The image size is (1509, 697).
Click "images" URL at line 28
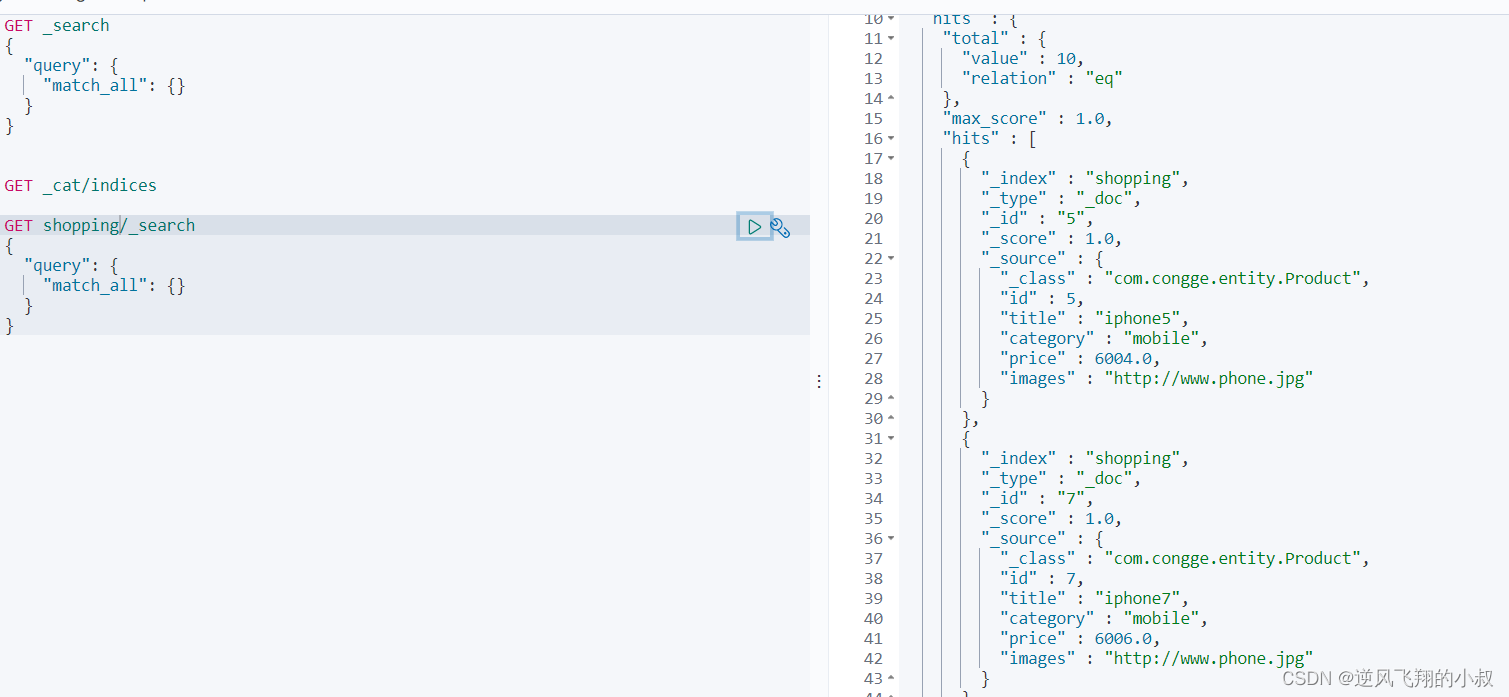[1208, 379]
